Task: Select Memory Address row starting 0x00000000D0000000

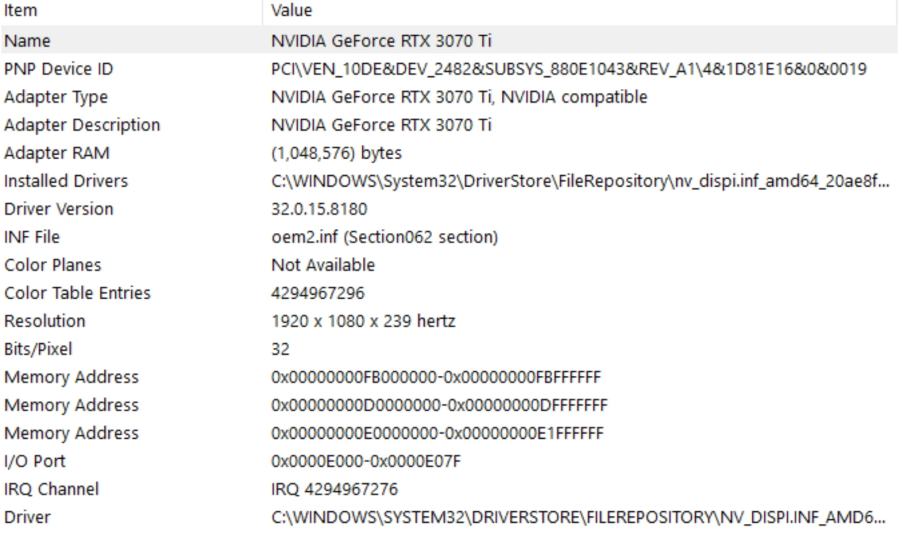Action: point(72,405)
